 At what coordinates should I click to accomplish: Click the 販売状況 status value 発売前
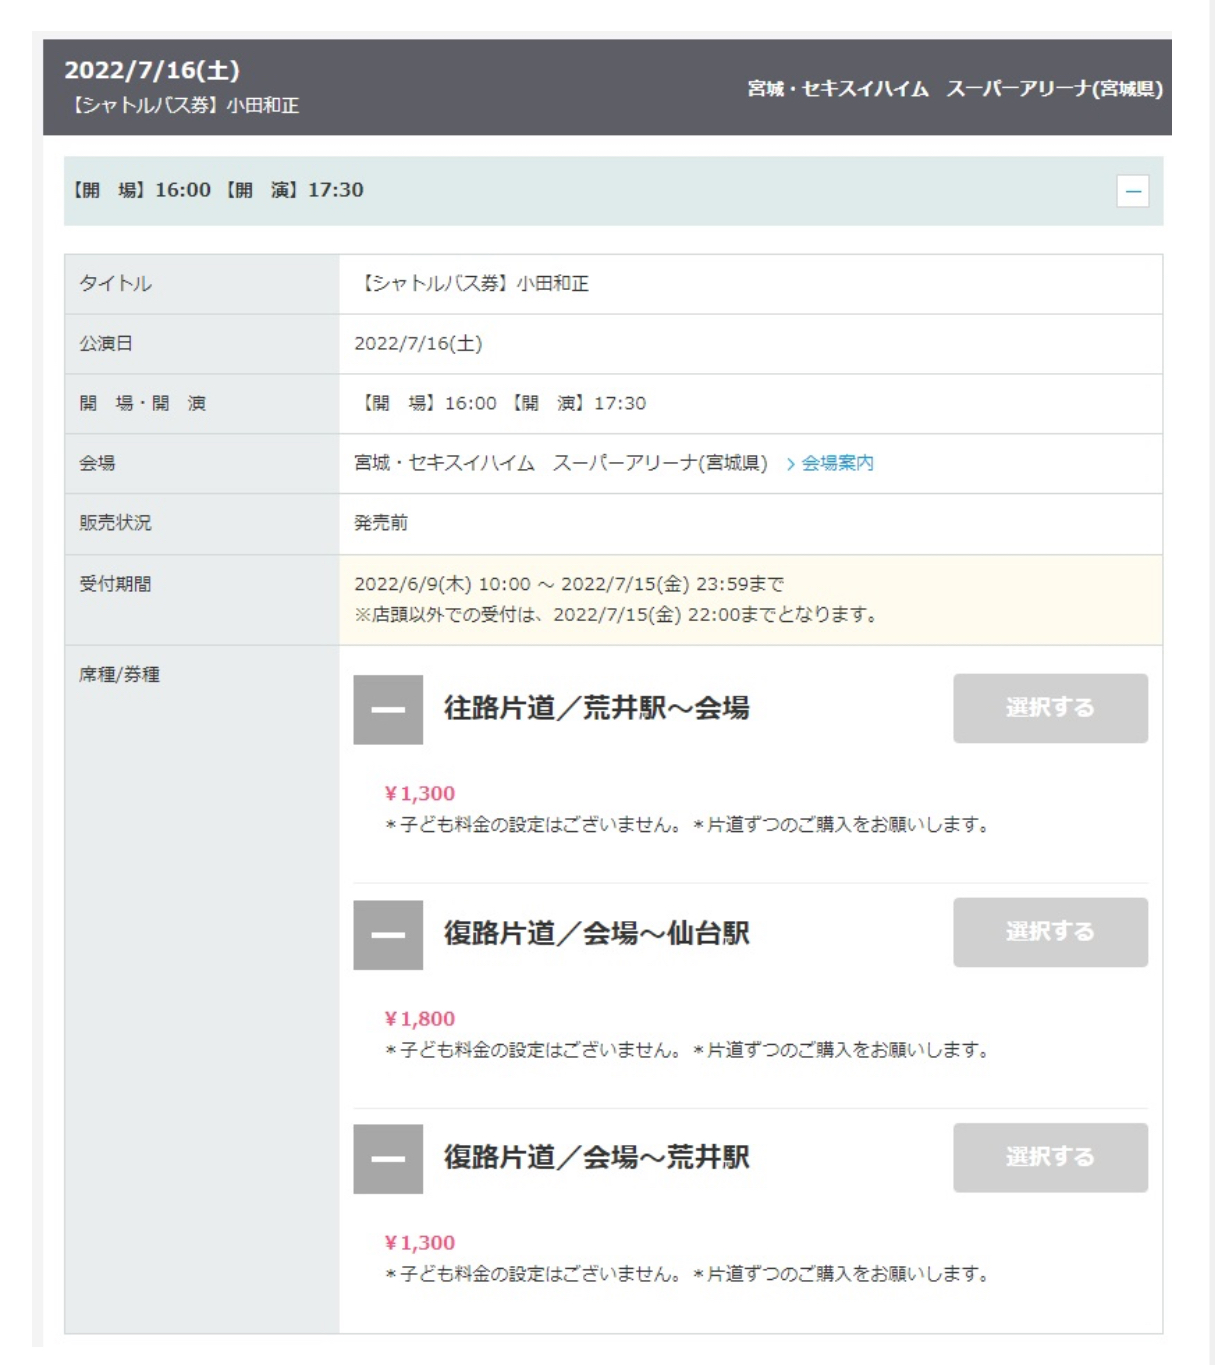pos(381,523)
